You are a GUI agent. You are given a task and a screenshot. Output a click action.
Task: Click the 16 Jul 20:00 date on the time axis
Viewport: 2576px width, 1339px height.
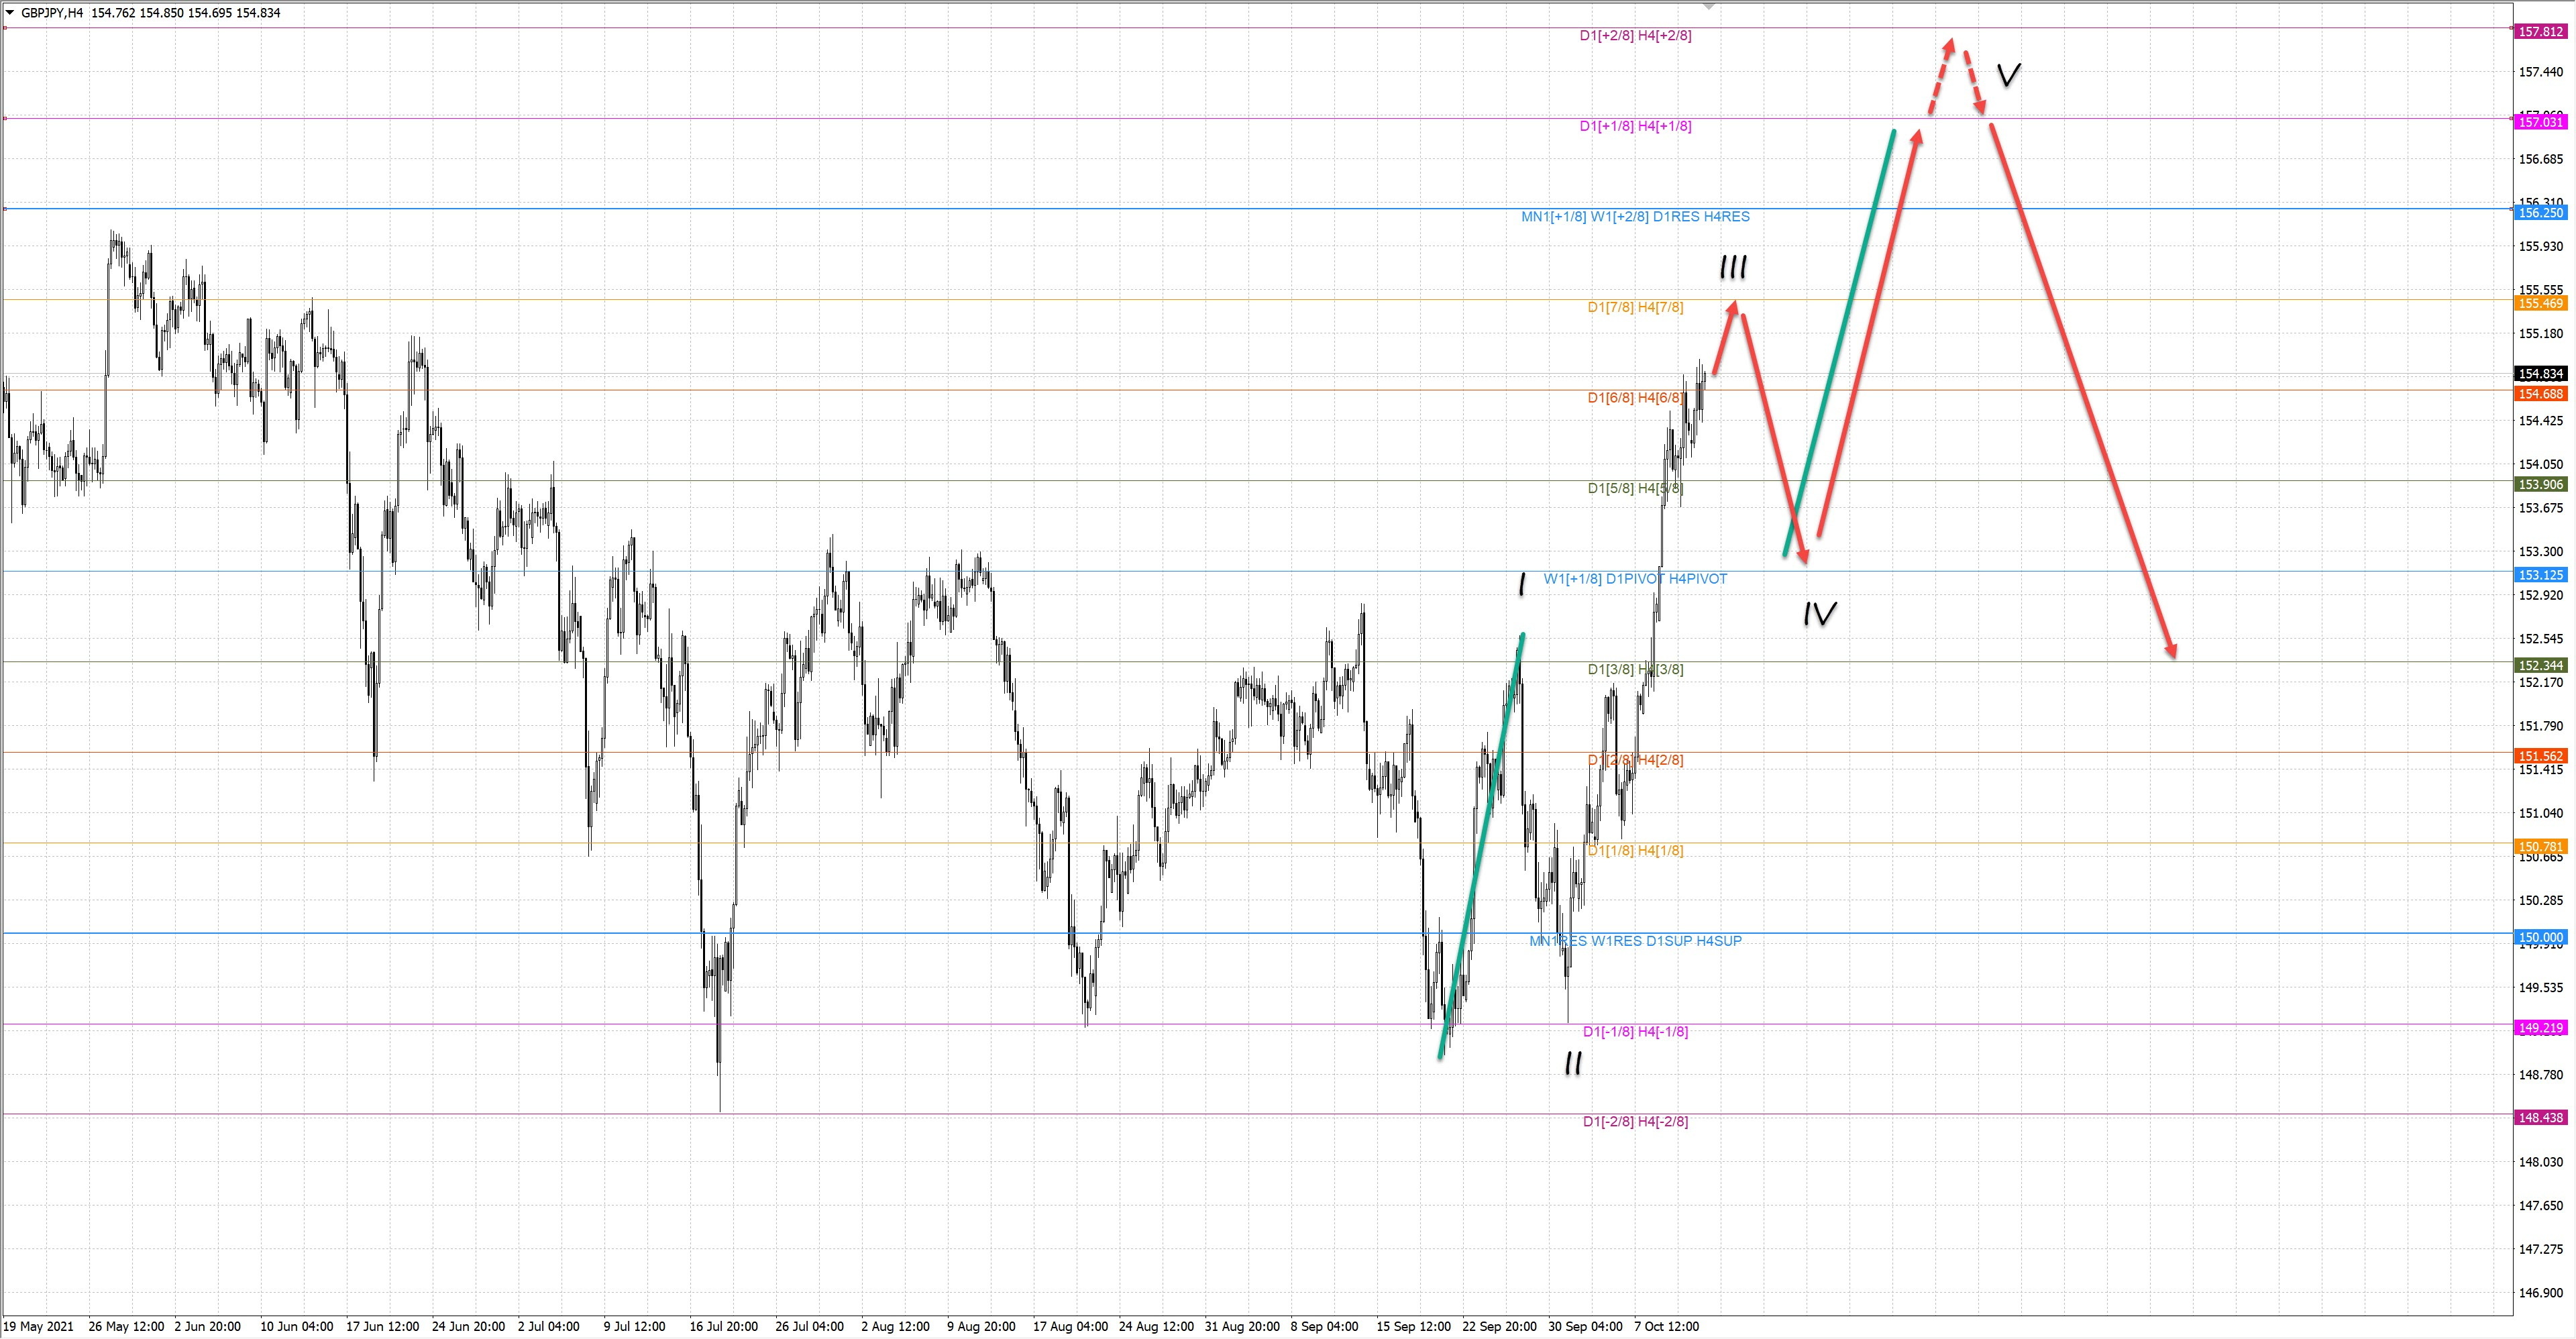[723, 1327]
